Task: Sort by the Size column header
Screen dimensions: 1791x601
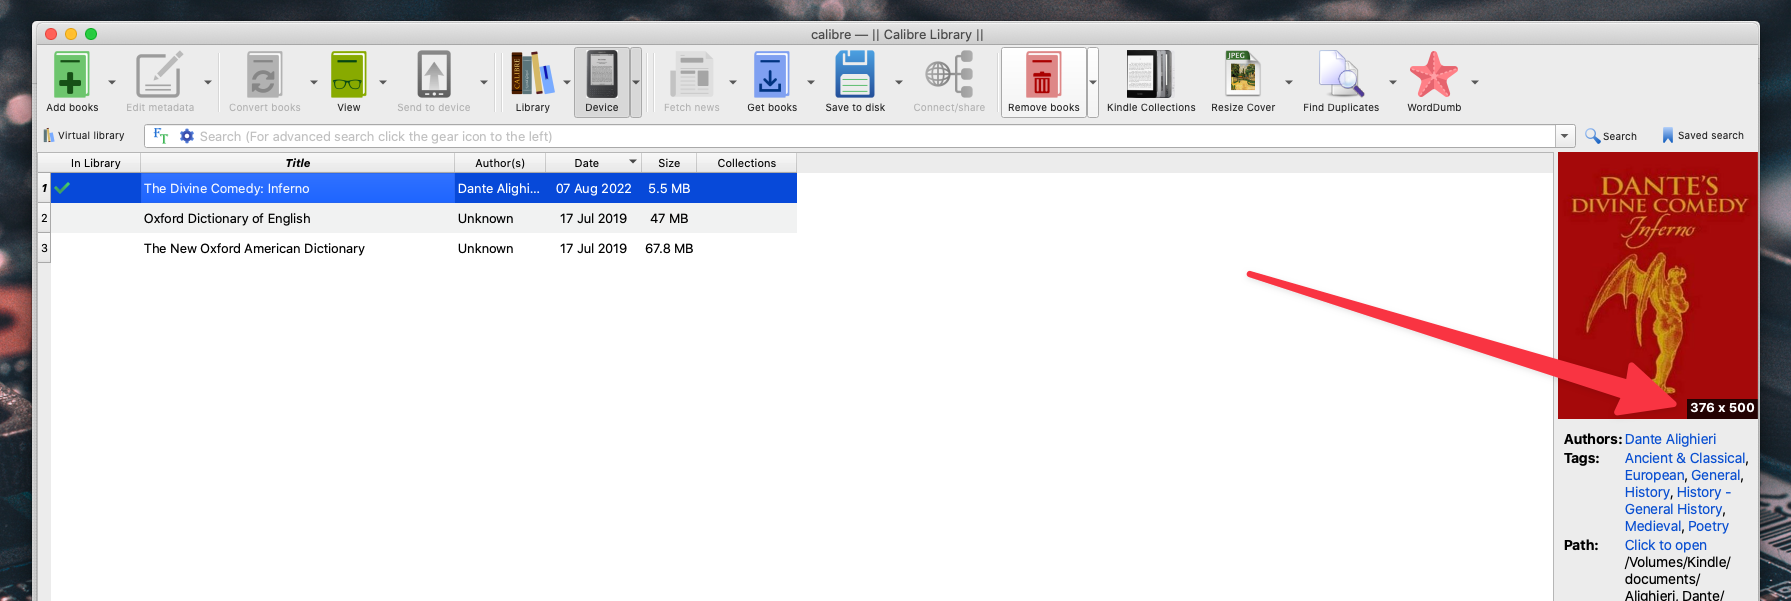Action: coord(669,163)
